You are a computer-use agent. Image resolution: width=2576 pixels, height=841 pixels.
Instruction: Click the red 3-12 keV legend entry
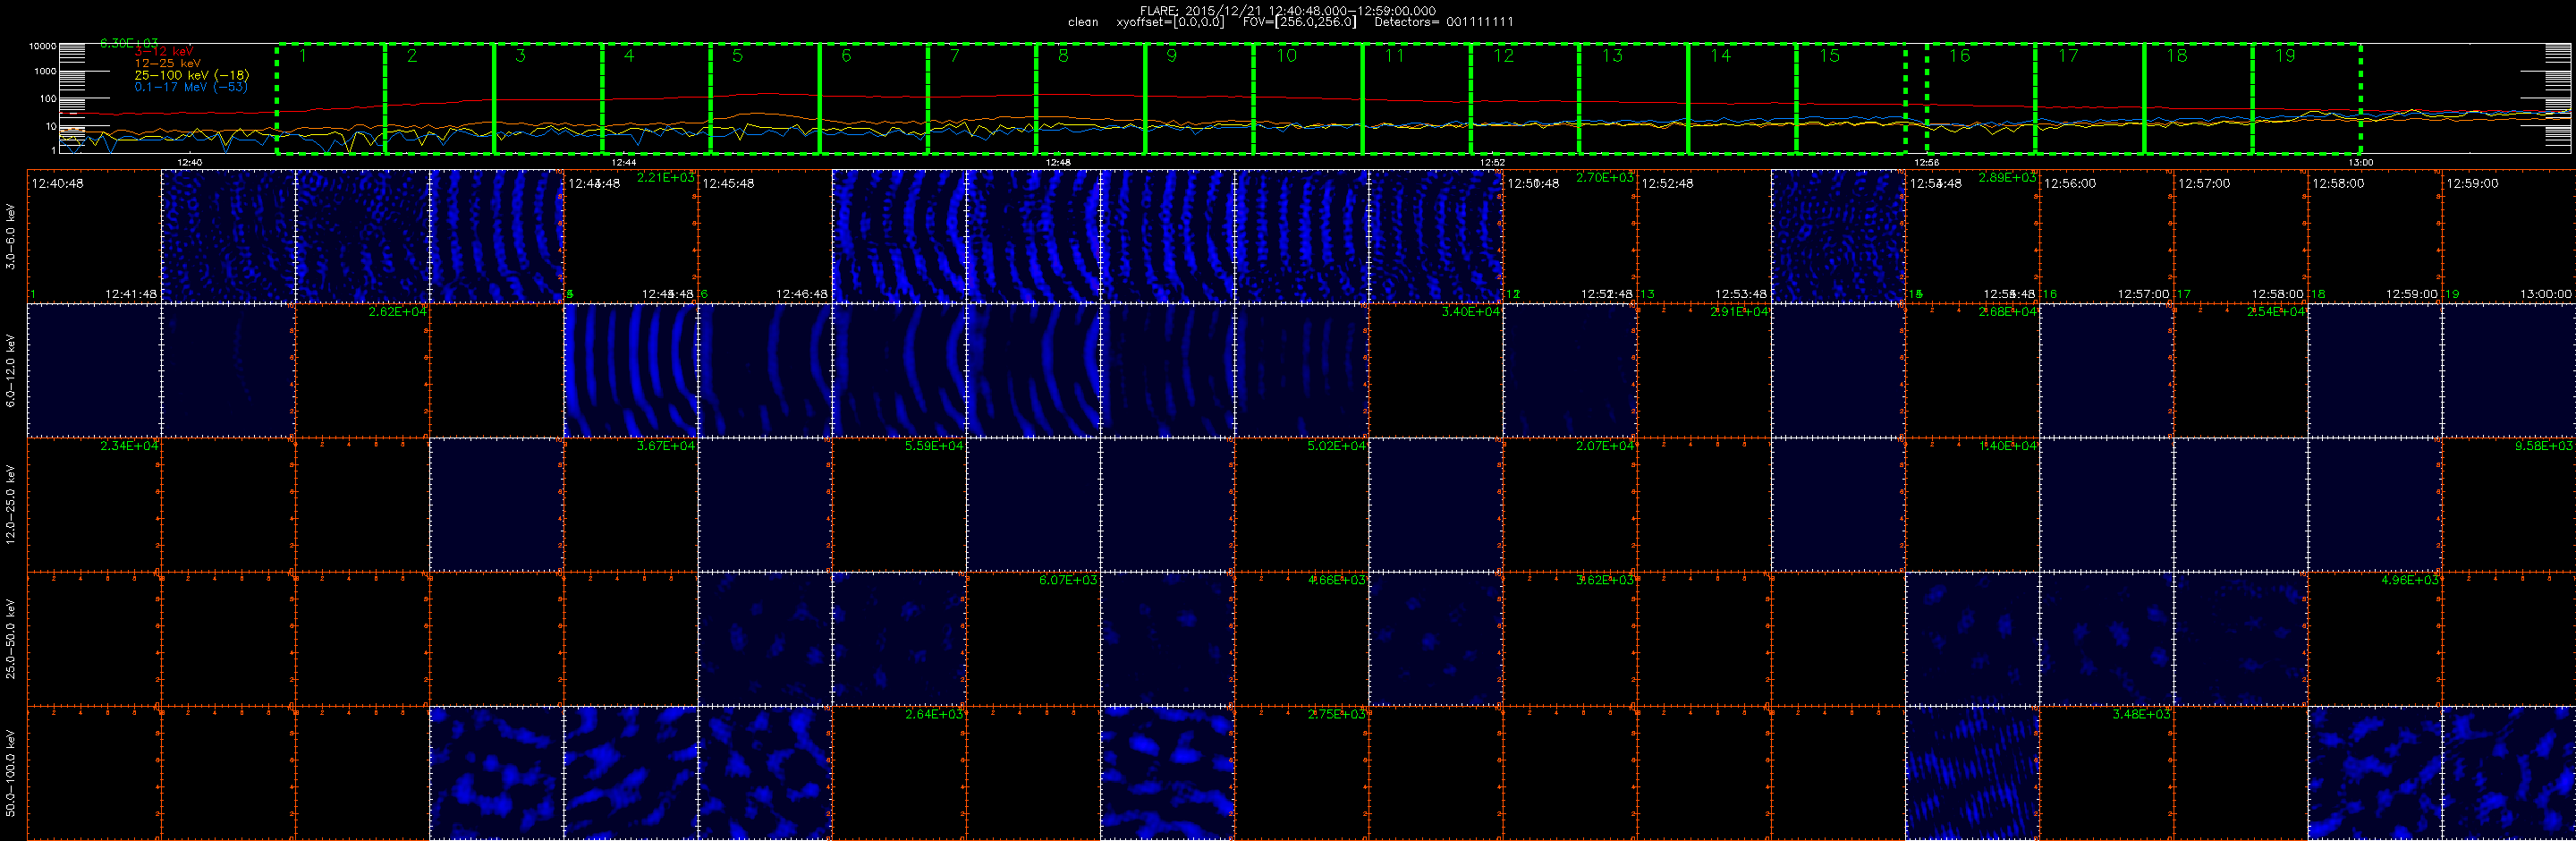click(x=164, y=51)
